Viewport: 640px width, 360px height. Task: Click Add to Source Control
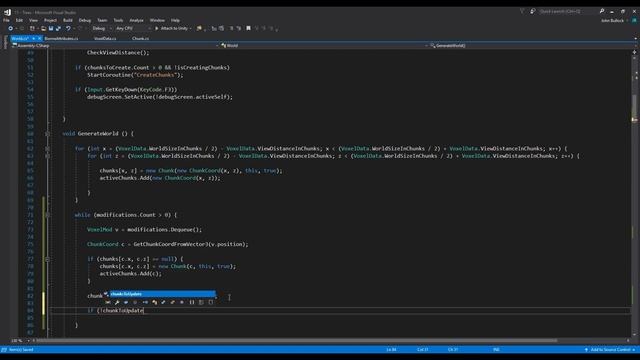point(610,350)
